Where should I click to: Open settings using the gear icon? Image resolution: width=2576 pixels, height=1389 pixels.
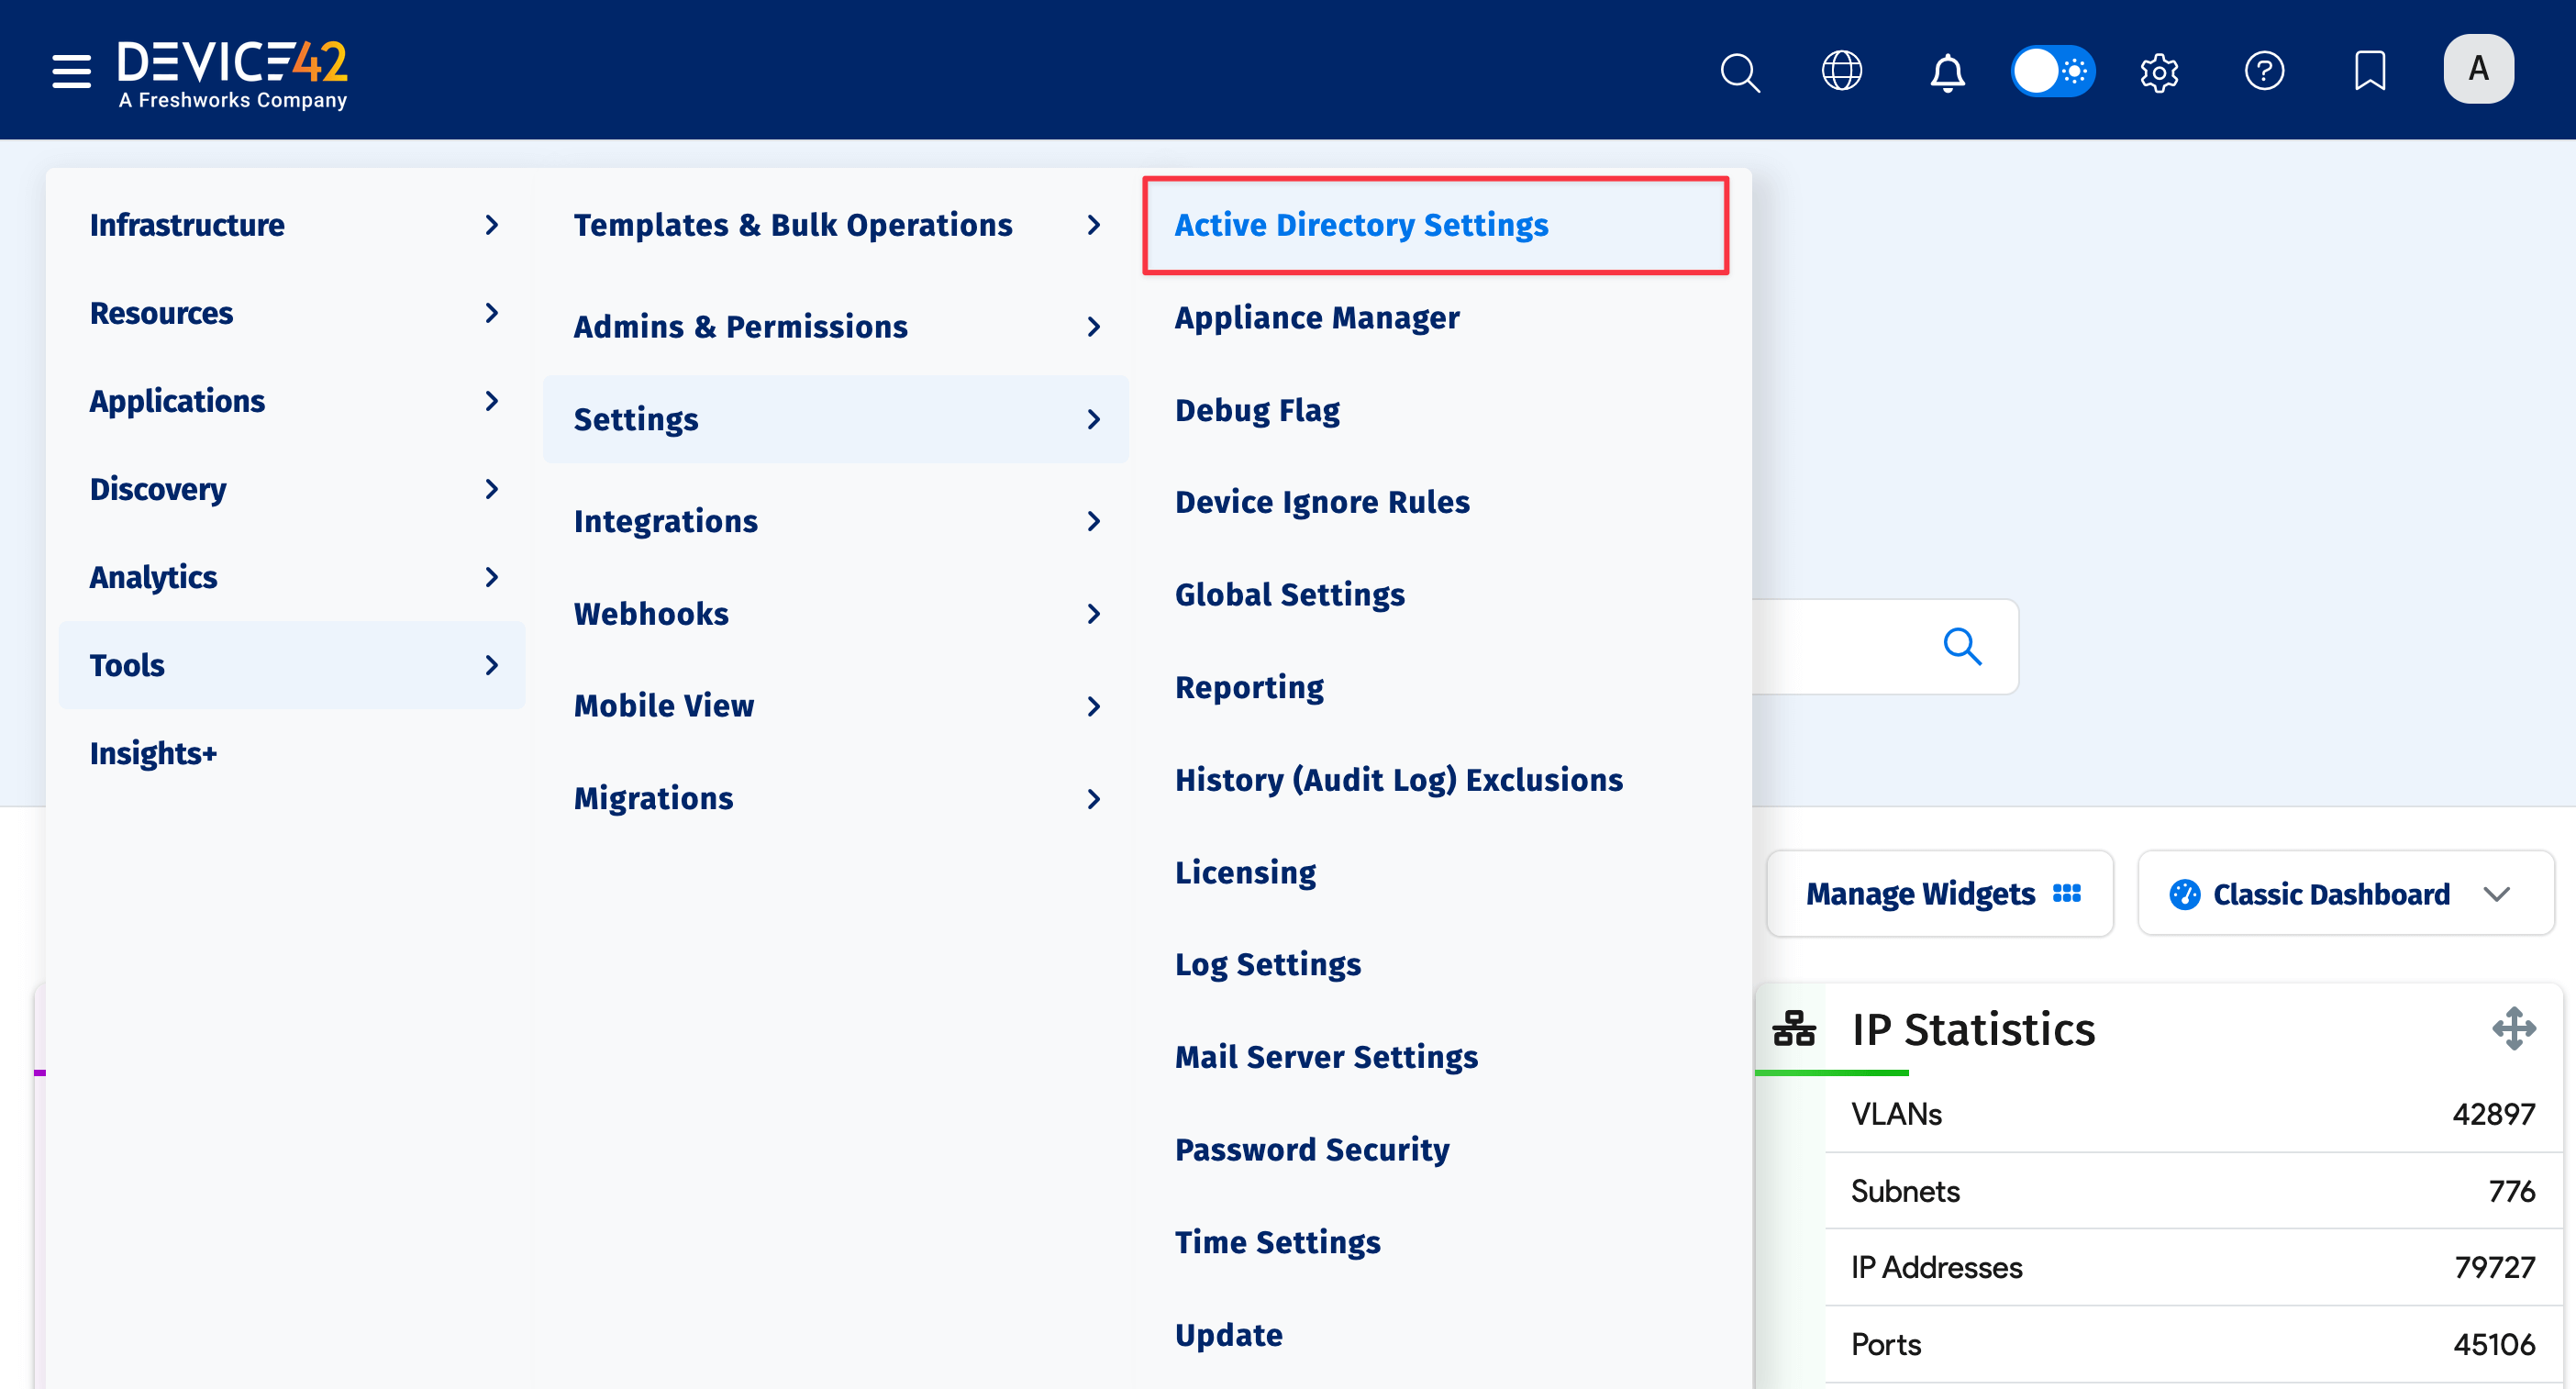(x=2159, y=71)
